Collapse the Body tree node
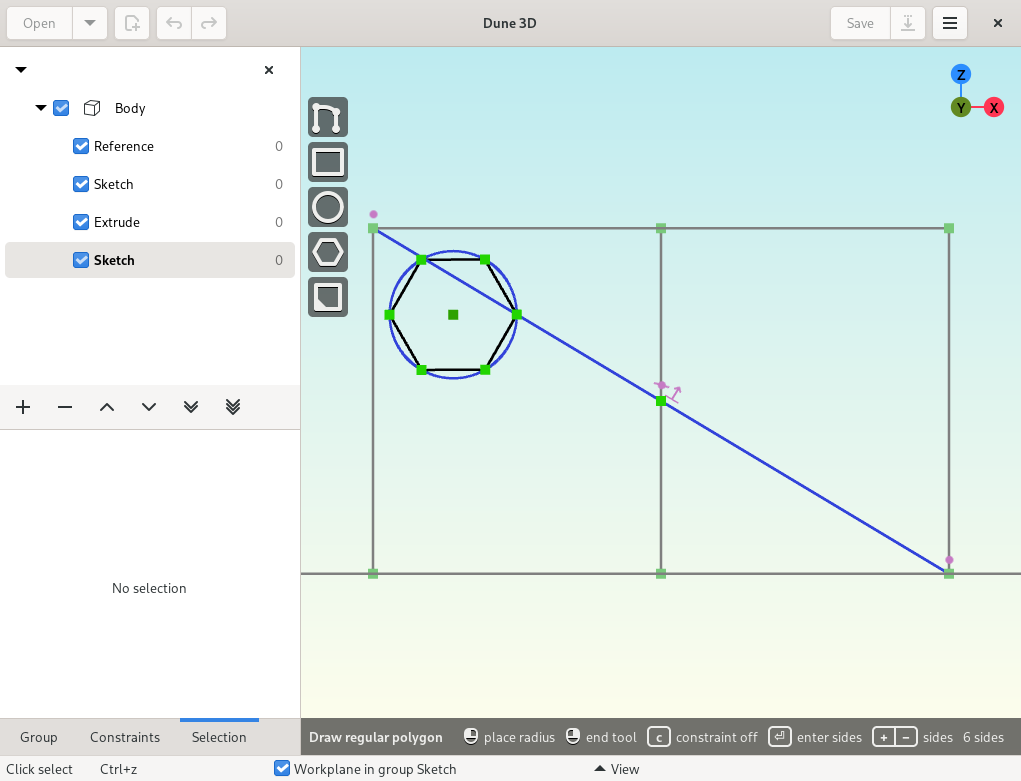Screen dimensions: 1021x781 click(x=41, y=108)
